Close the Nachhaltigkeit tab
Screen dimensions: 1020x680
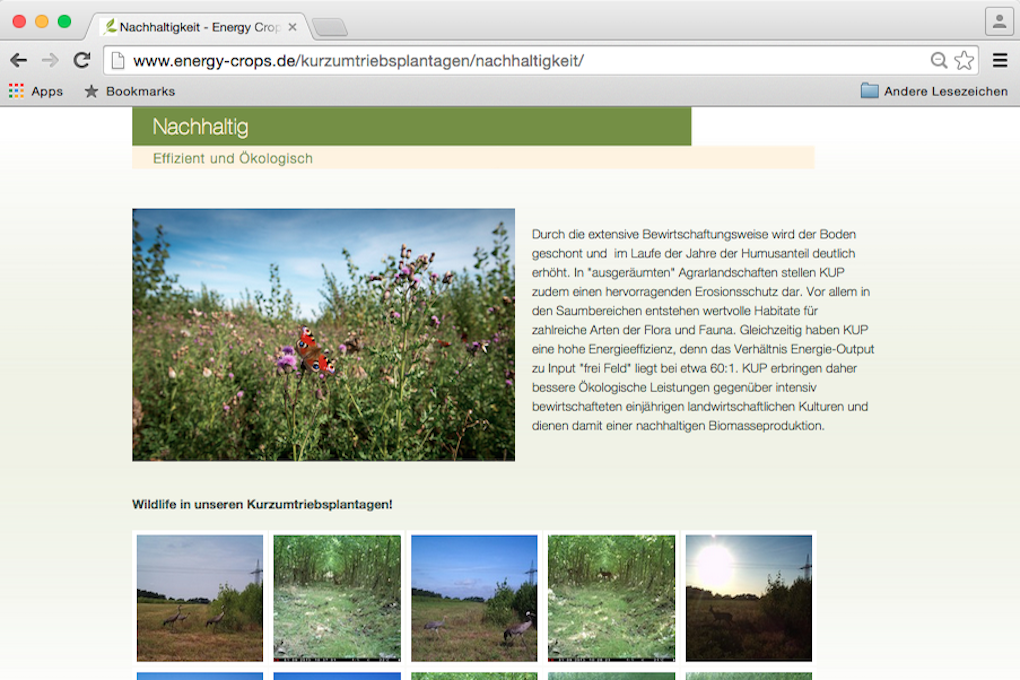[293, 27]
